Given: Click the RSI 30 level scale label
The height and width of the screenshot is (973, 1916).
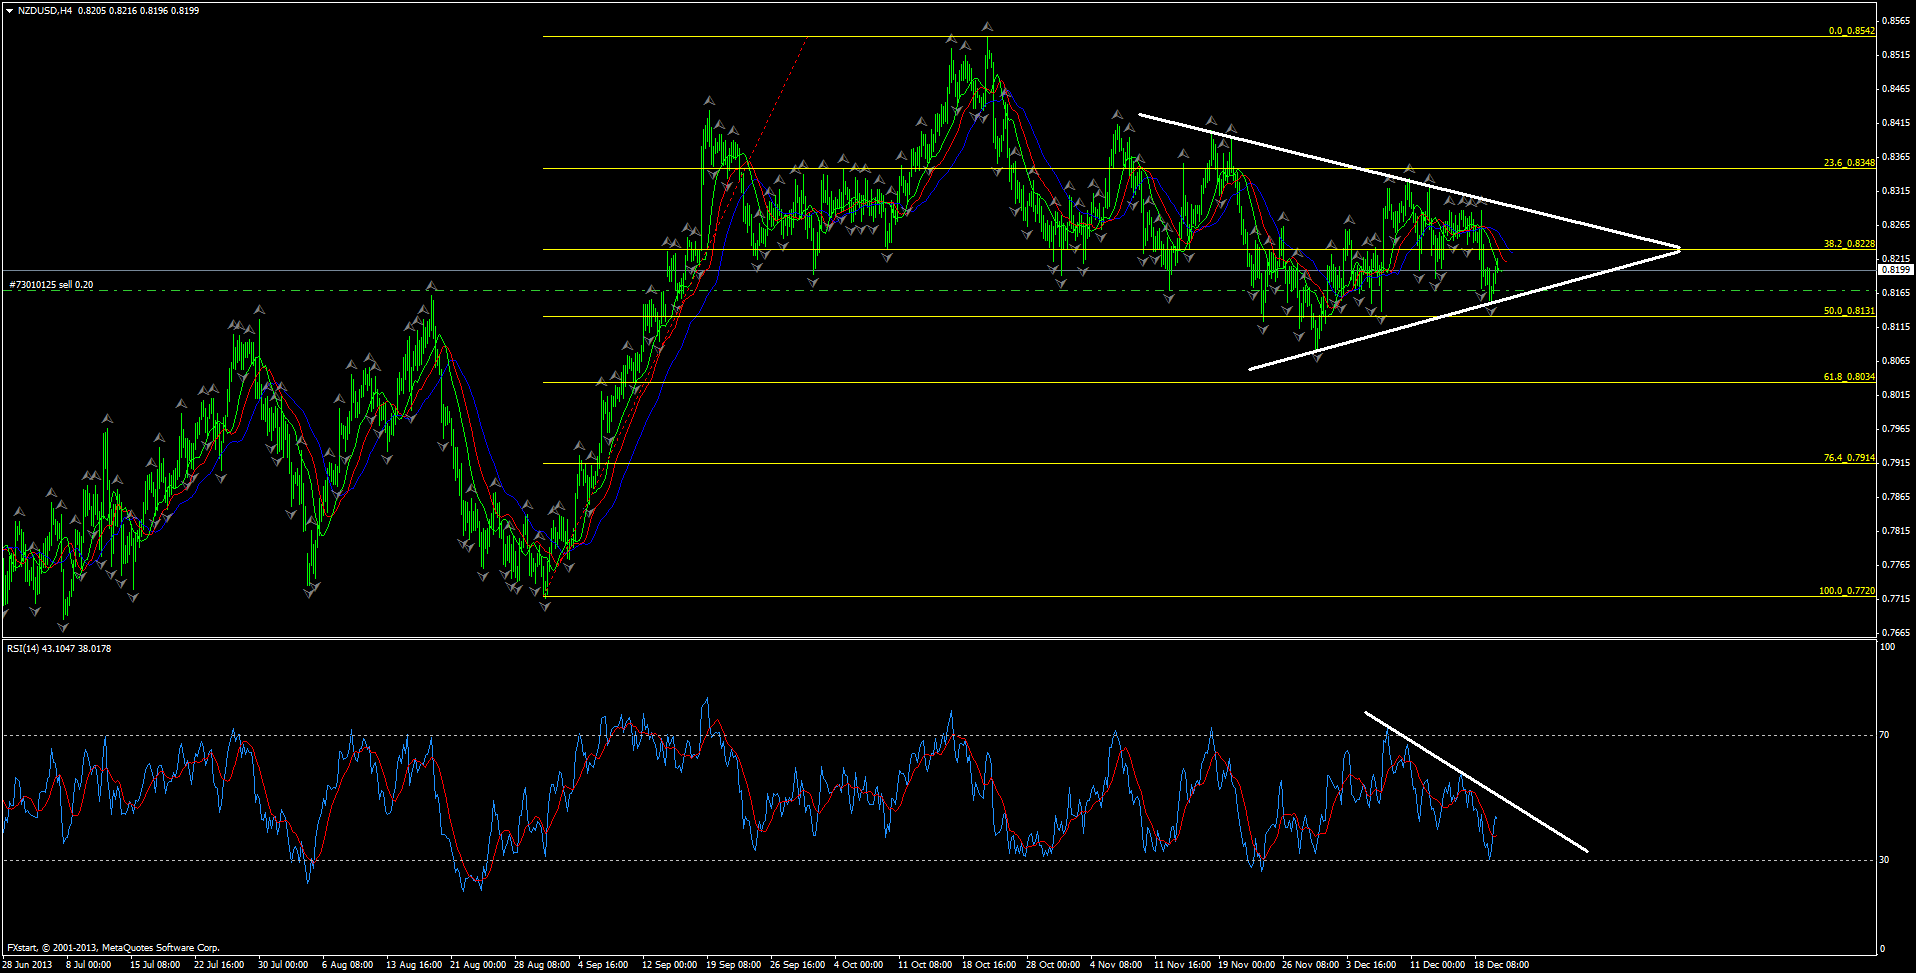Looking at the screenshot, I should 1884,860.
